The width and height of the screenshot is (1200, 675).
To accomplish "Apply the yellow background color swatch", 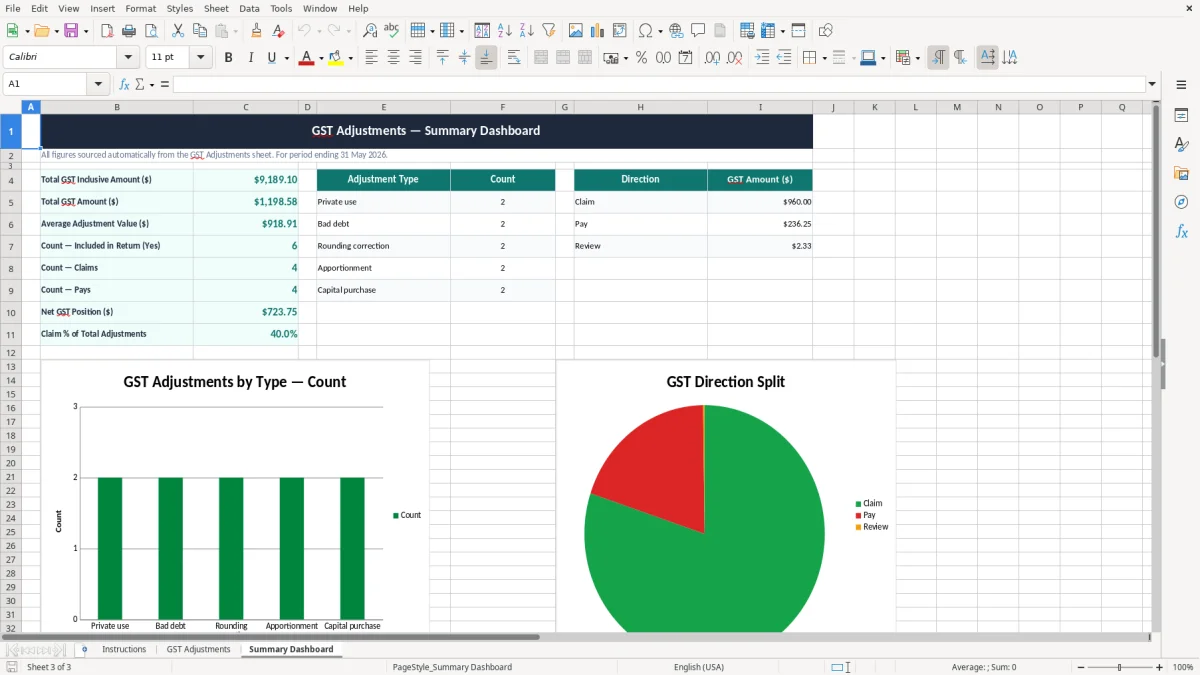I will 336,58.
